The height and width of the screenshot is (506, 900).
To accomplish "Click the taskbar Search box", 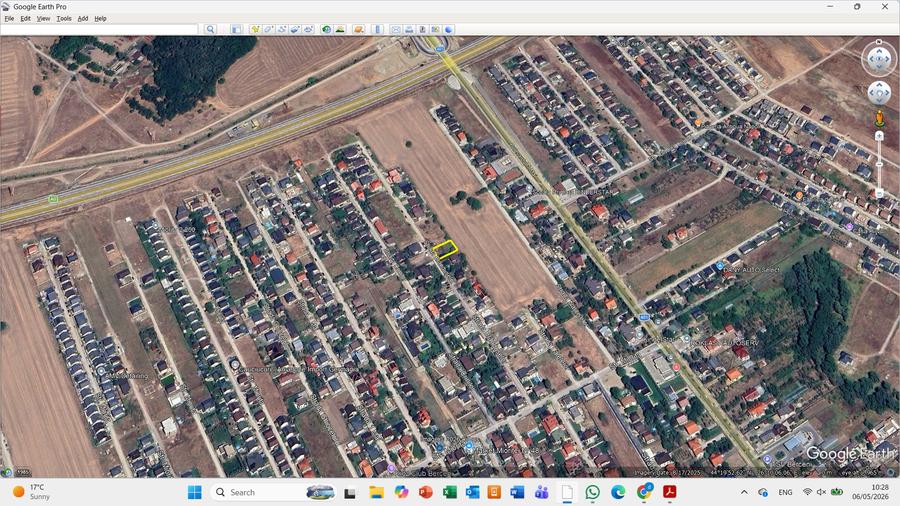I will click(x=274, y=492).
